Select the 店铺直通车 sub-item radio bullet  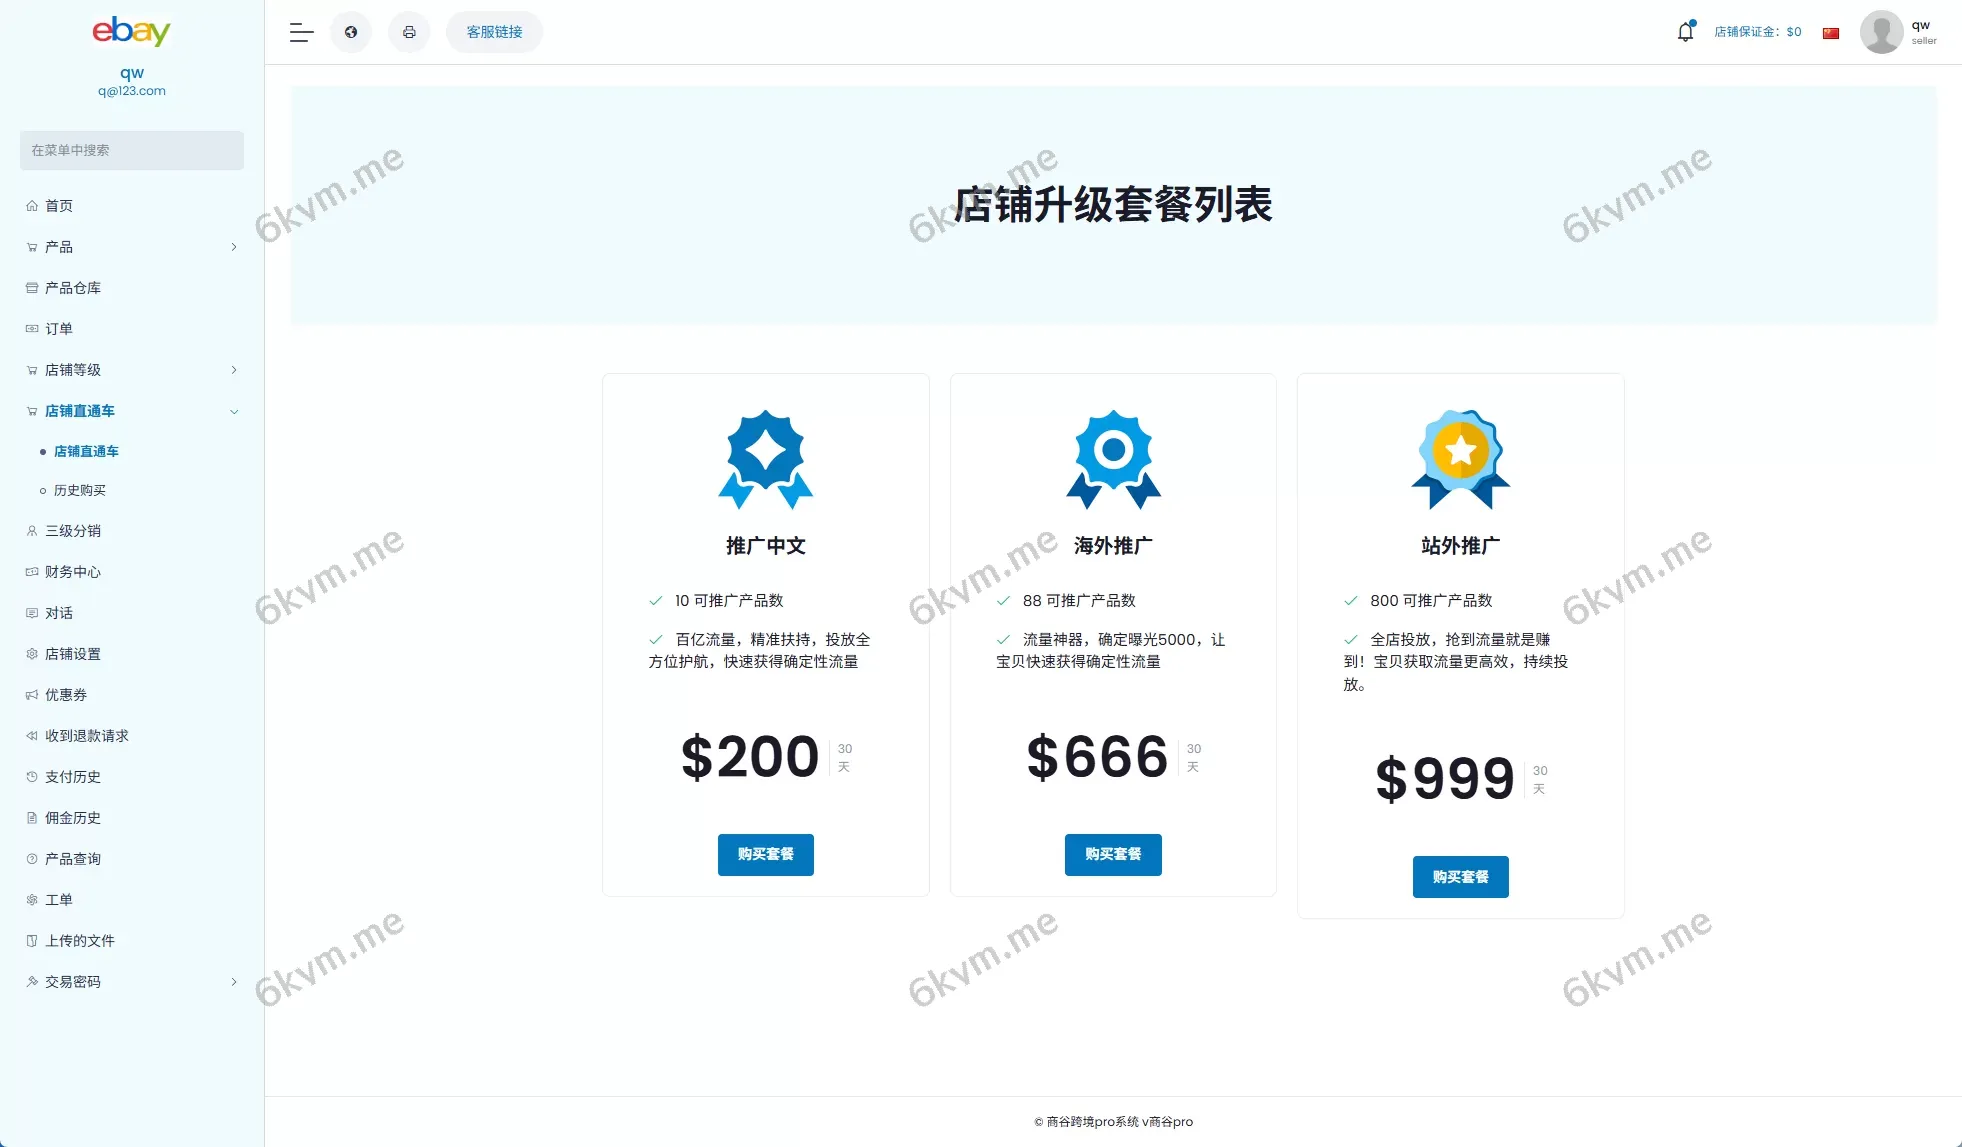(42, 451)
